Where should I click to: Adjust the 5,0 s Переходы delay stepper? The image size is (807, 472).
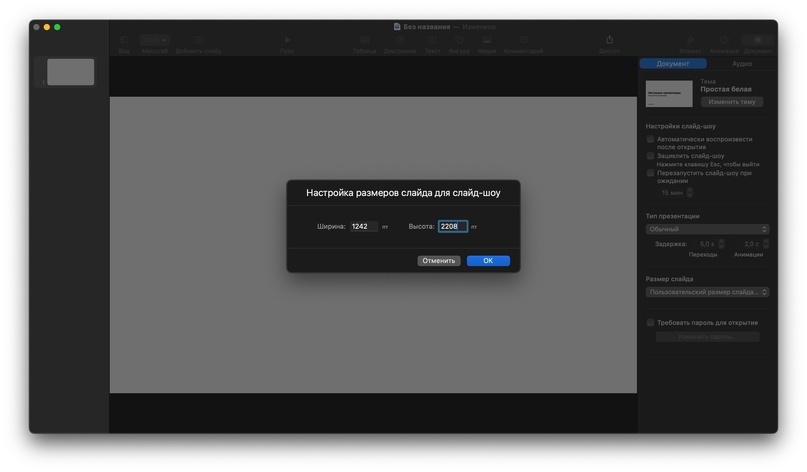[x=721, y=244]
